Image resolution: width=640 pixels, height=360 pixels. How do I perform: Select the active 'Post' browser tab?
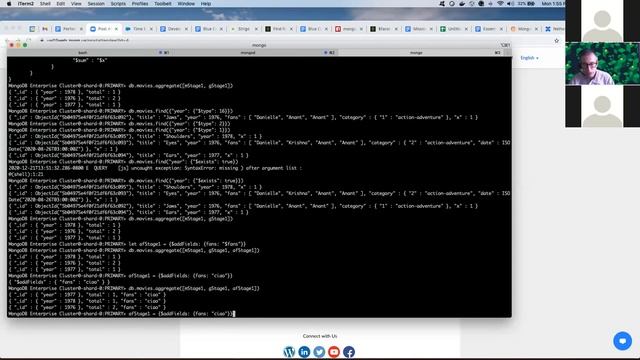click(104, 29)
